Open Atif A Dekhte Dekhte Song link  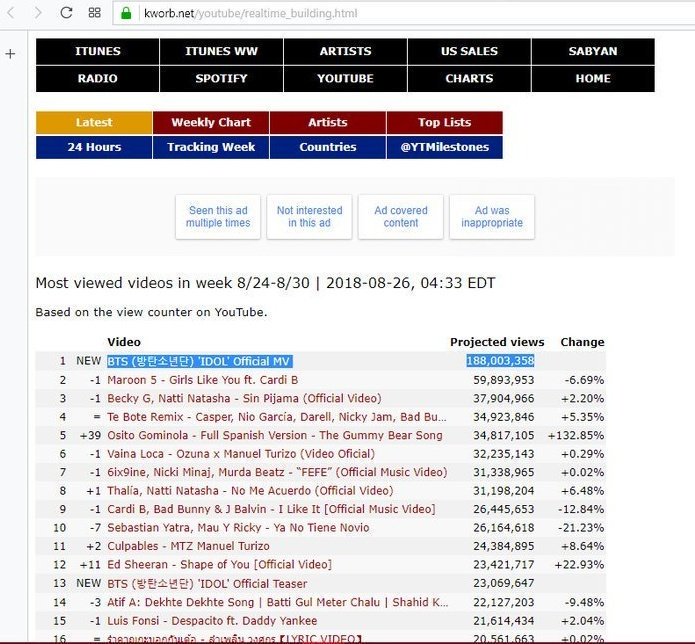pyautogui.click(x=277, y=602)
